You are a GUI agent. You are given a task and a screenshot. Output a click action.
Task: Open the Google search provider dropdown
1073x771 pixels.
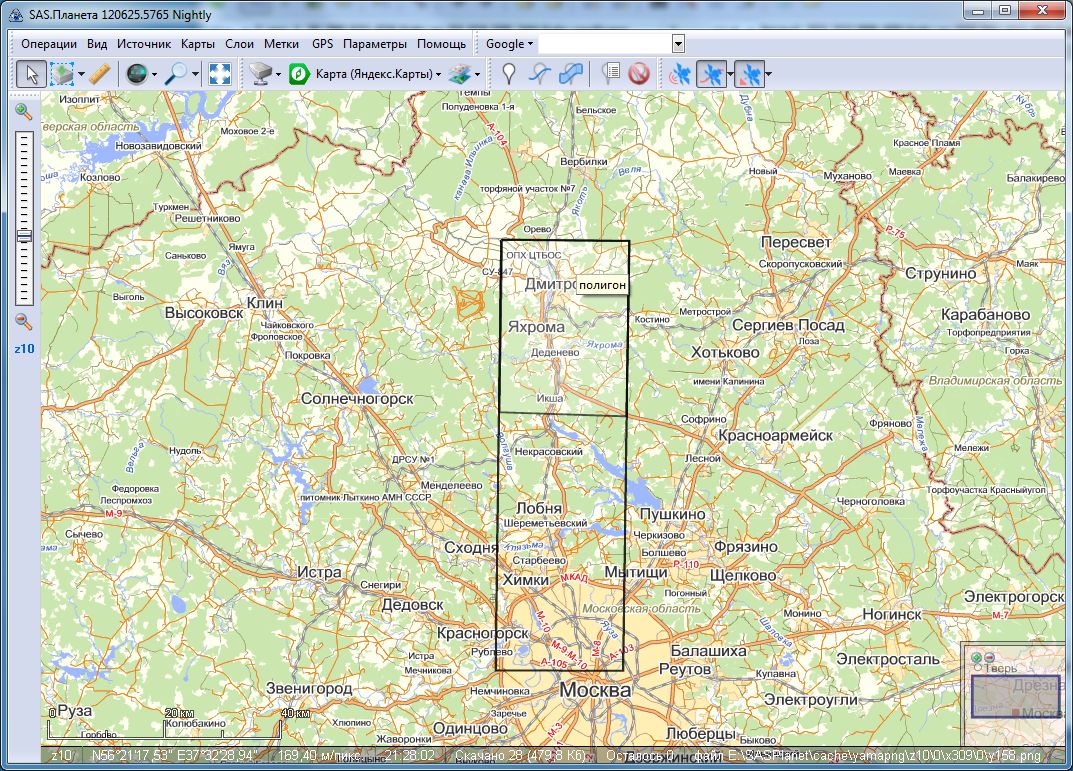click(509, 44)
